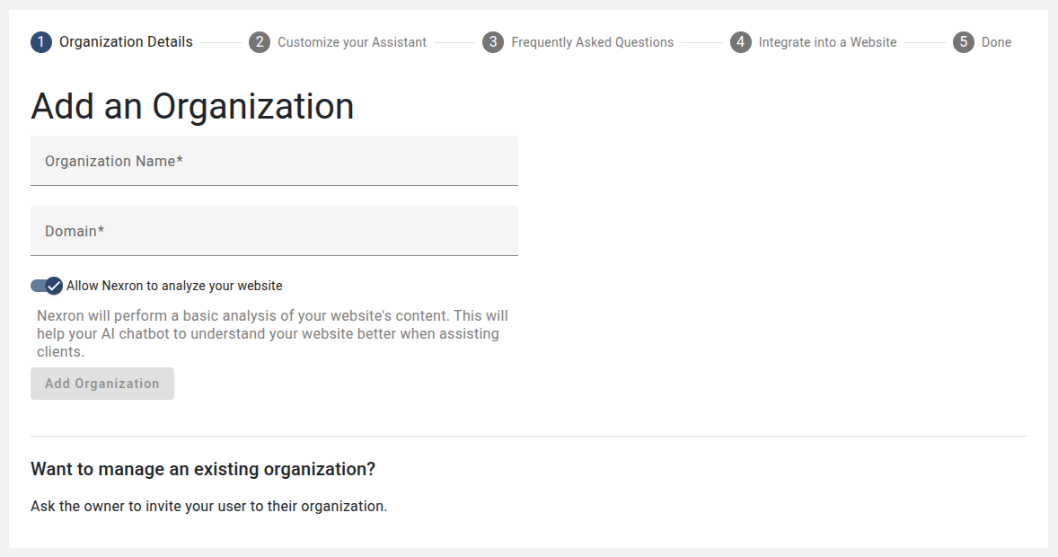This screenshot has height=557, width=1058.
Task: Click the Allow Nexron to analyze label
Action: [174, 286]
